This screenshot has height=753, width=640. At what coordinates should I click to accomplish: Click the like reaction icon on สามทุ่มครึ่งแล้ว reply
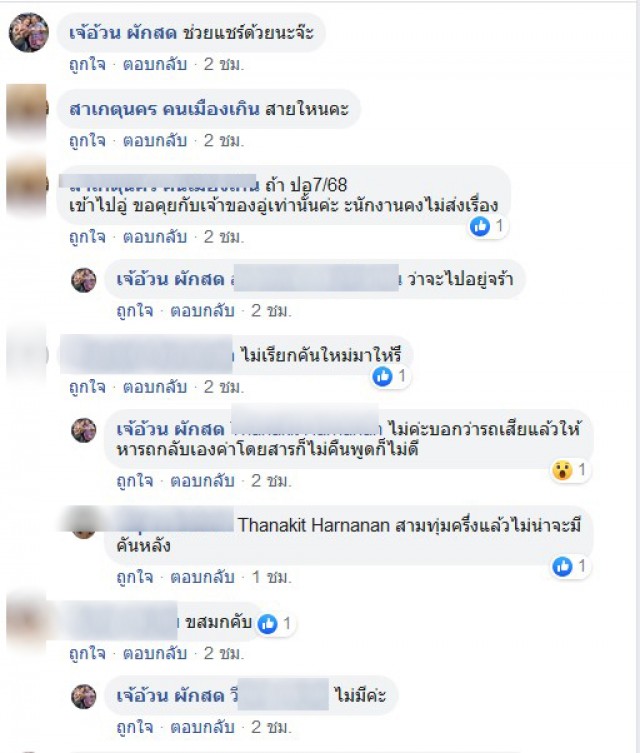pyautogui.click(x=562, y=567)
